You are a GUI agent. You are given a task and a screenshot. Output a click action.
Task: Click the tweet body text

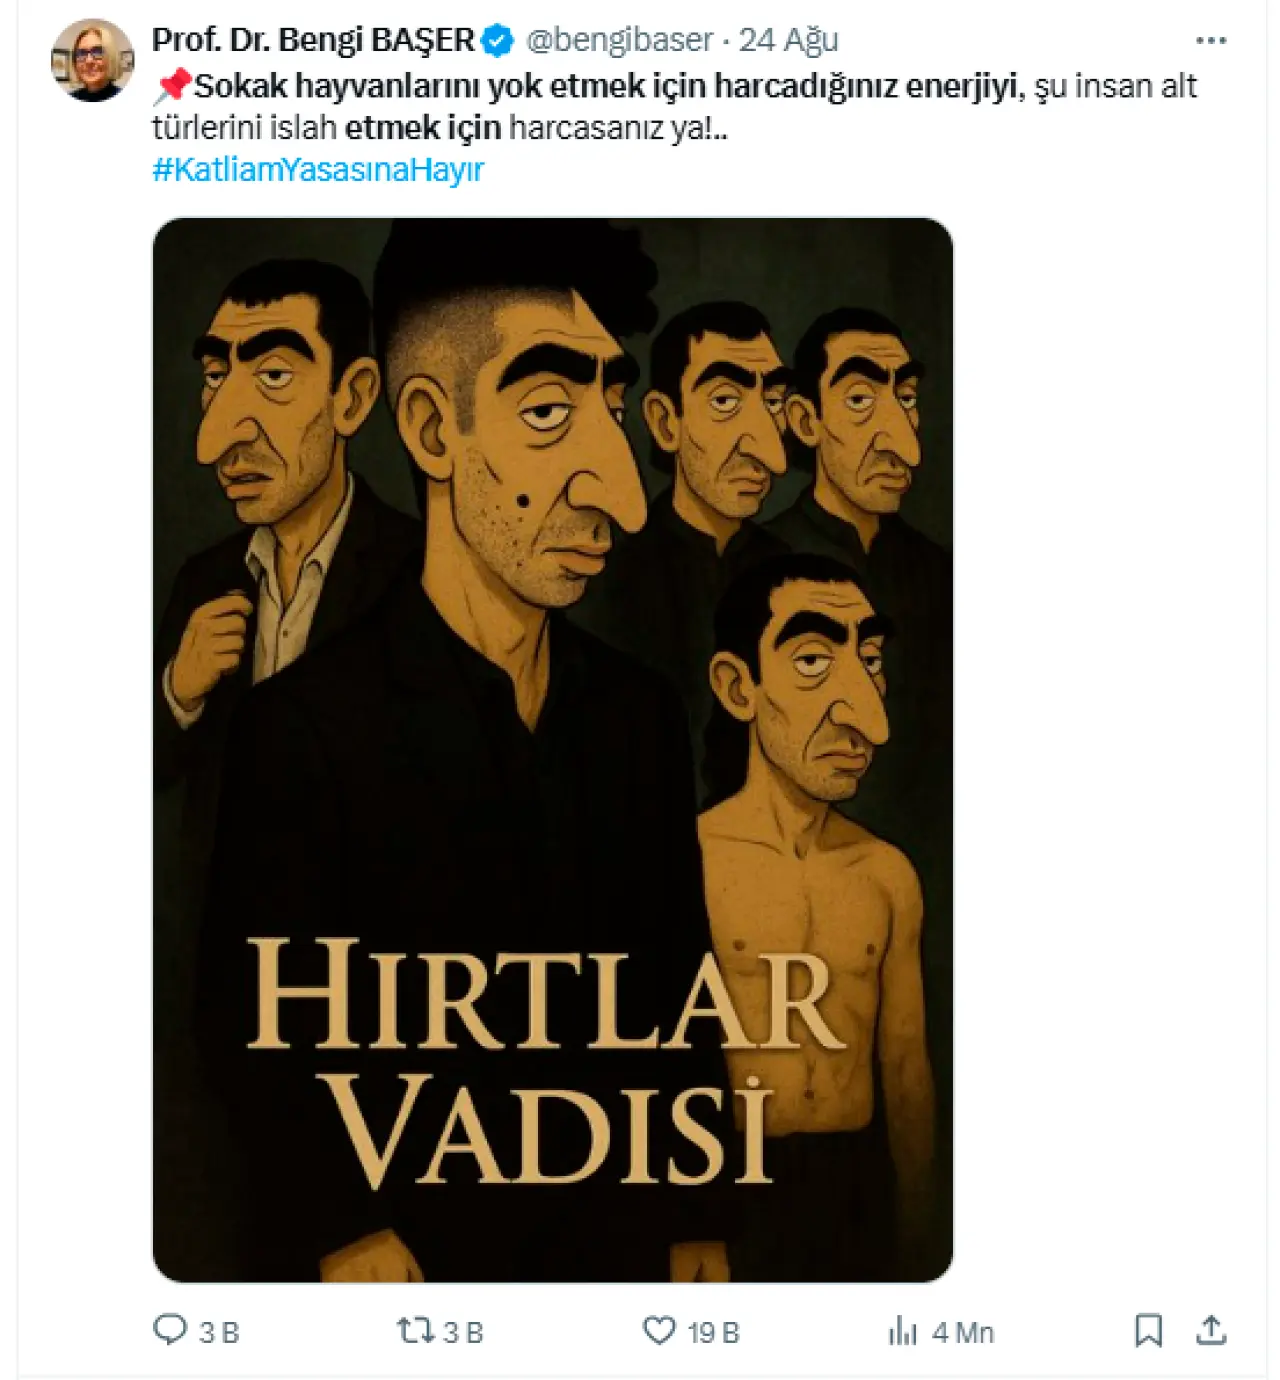point(674,107)
